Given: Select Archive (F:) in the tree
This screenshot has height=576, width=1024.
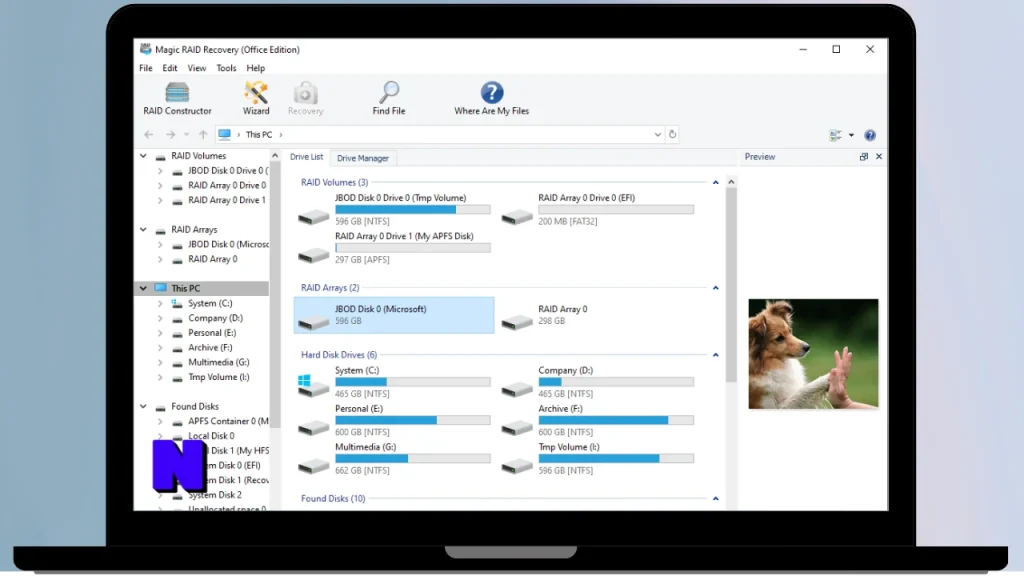Looking at the screenshot, I should 210,348.
